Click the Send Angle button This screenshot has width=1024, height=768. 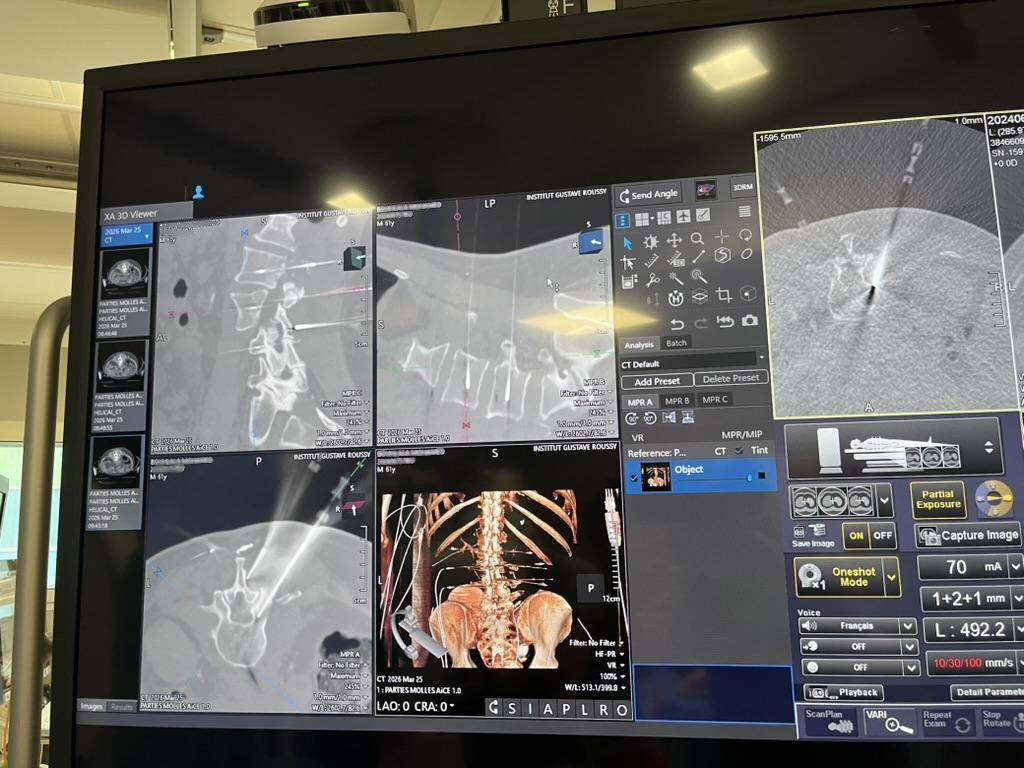pyautogui.click(x=648, y=195)
